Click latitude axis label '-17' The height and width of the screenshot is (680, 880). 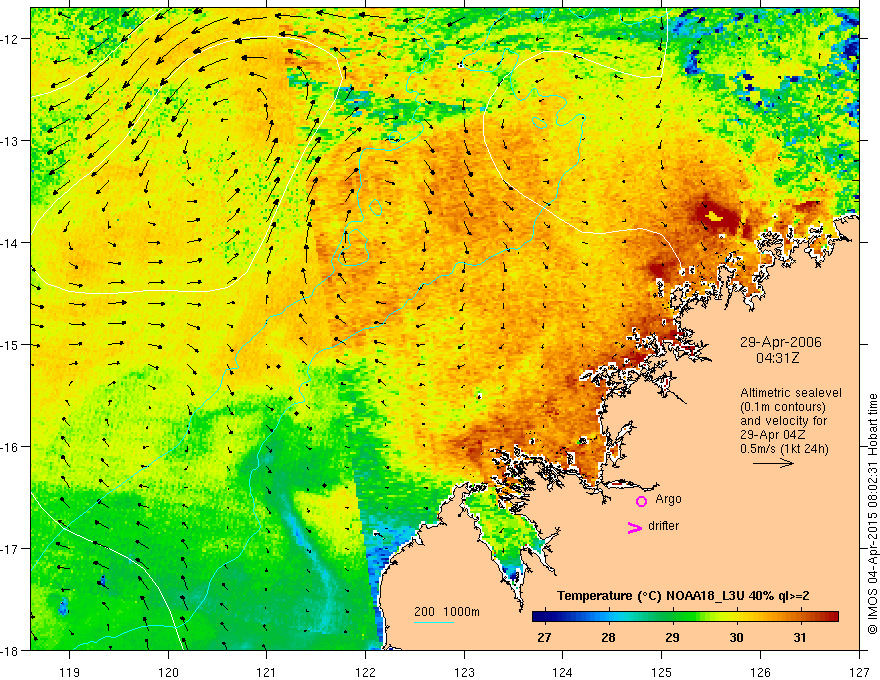coord(10,549)
